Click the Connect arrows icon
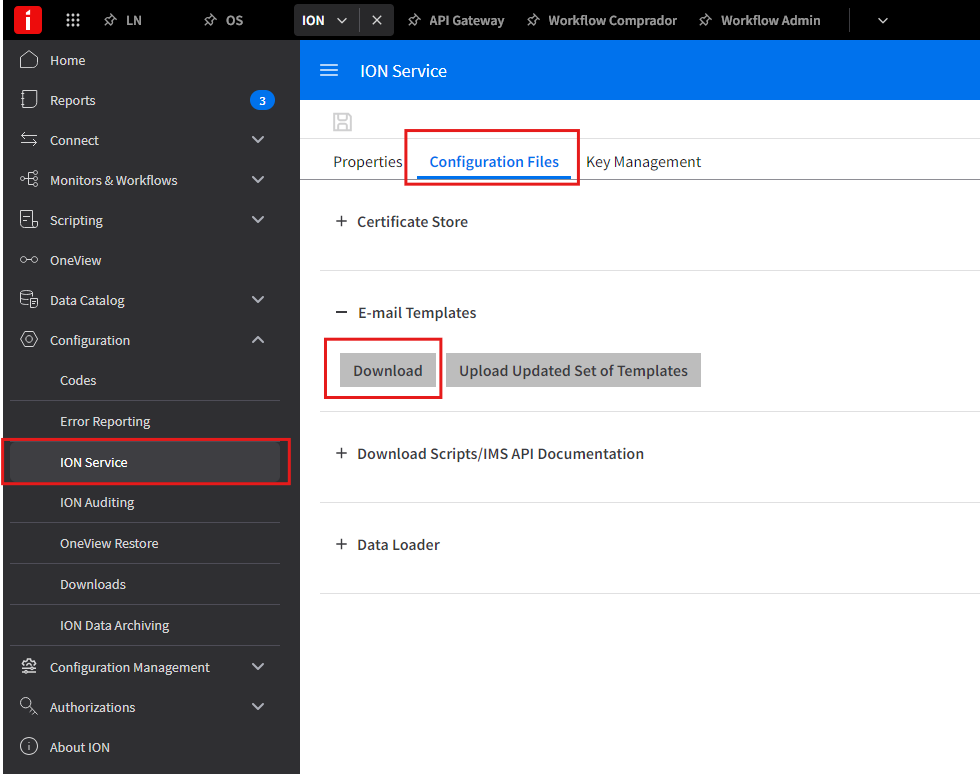Screen dimensions: 980x774 [29, 139]
